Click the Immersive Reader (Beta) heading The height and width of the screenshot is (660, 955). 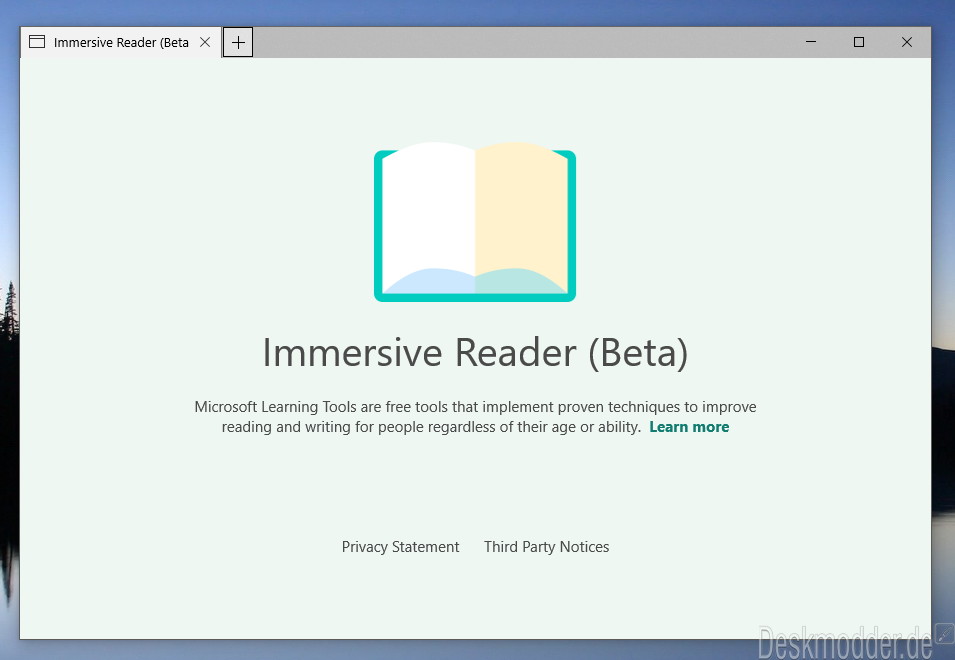click(475, 353)
